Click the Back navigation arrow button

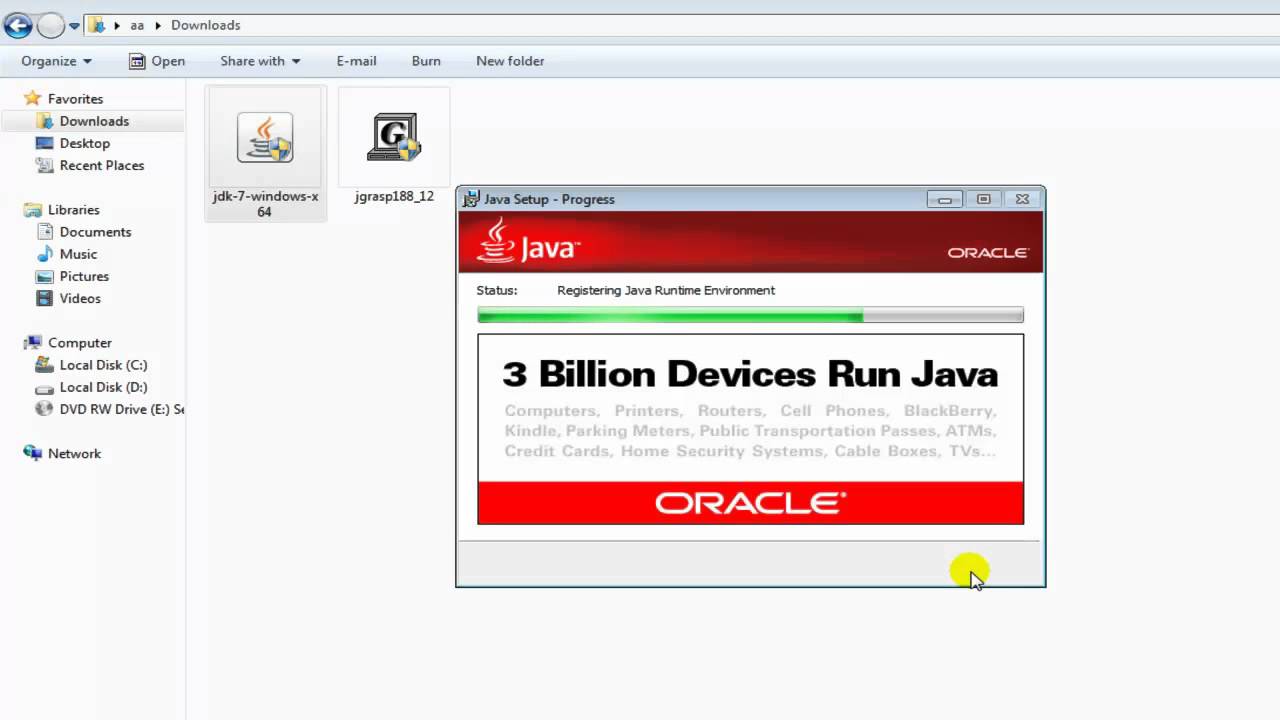18,26
